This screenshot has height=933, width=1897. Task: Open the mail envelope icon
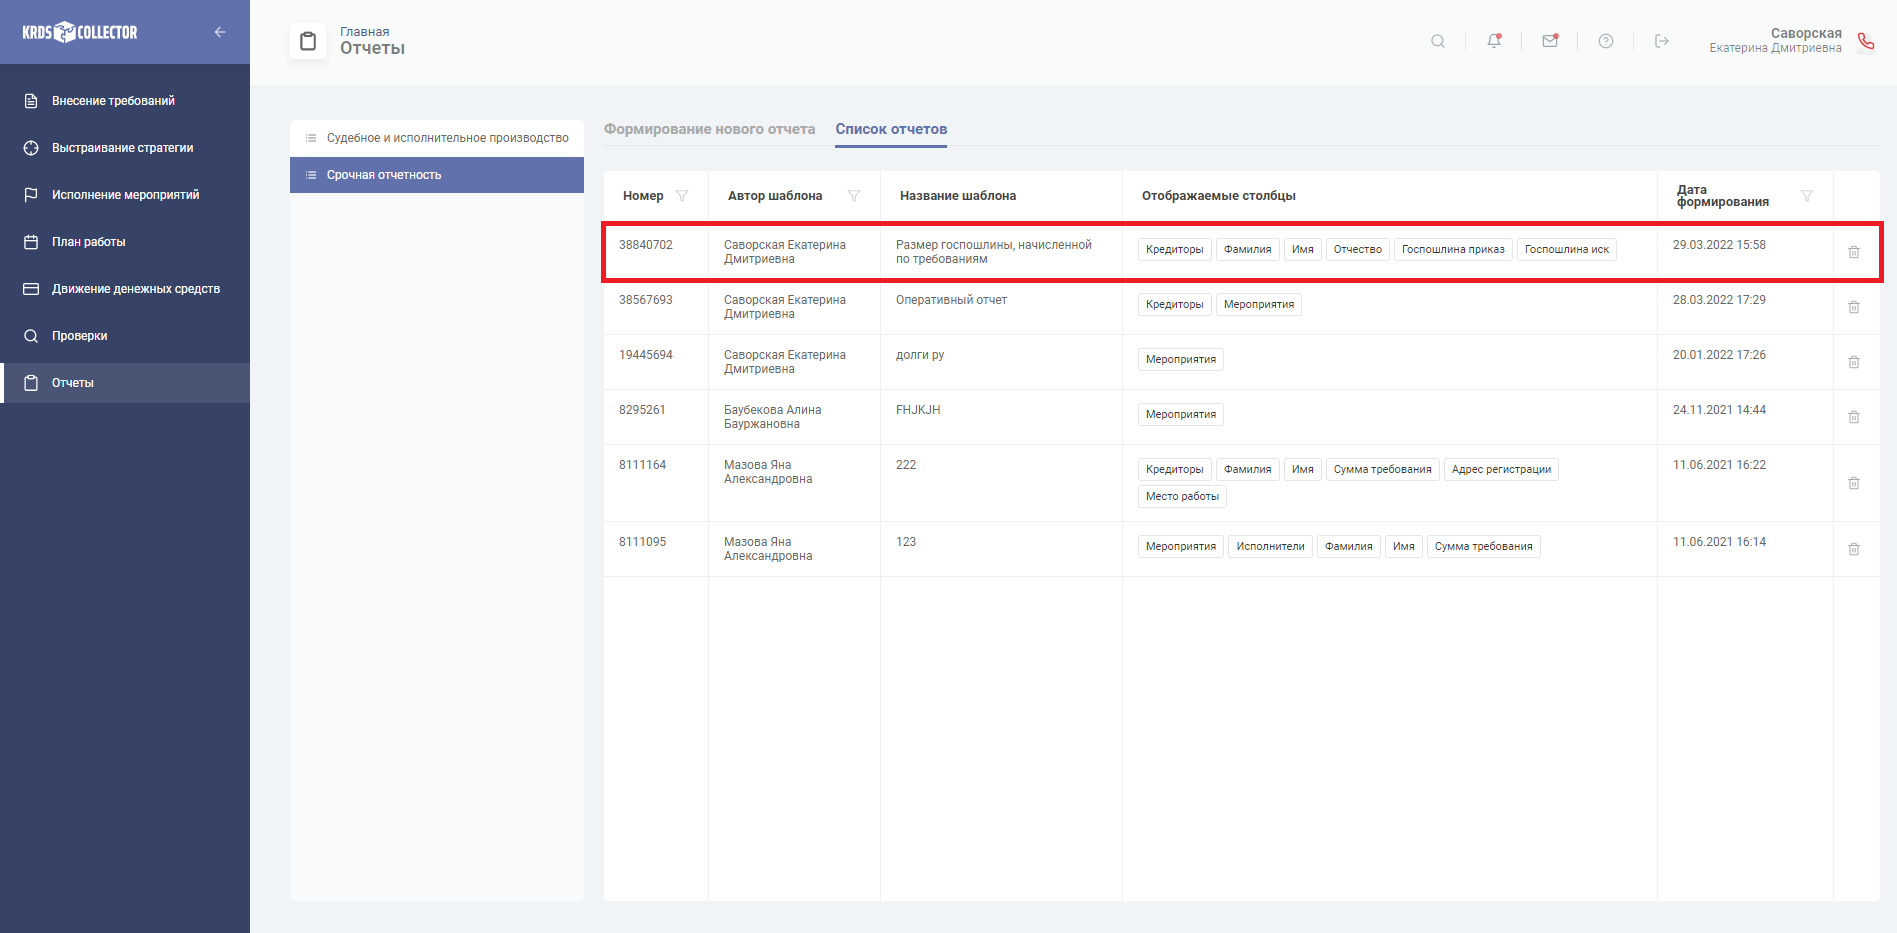tap(1550, 41)
